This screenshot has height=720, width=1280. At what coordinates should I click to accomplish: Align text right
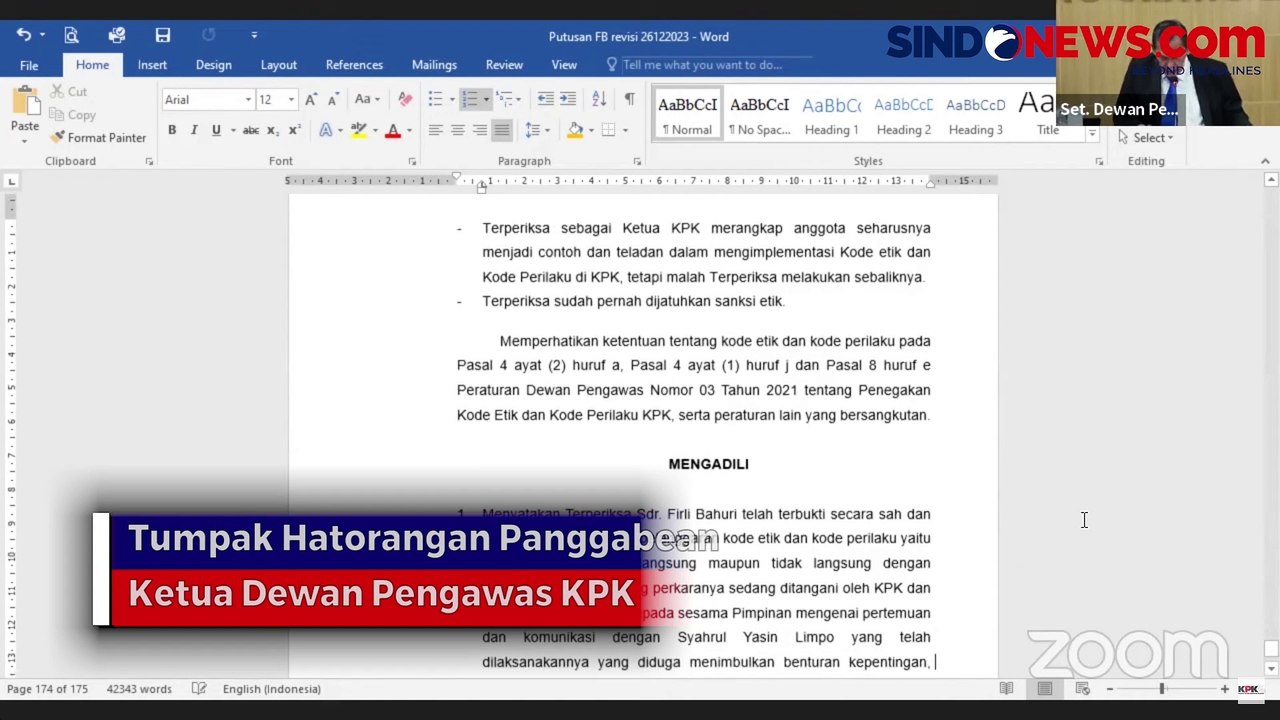480,130
